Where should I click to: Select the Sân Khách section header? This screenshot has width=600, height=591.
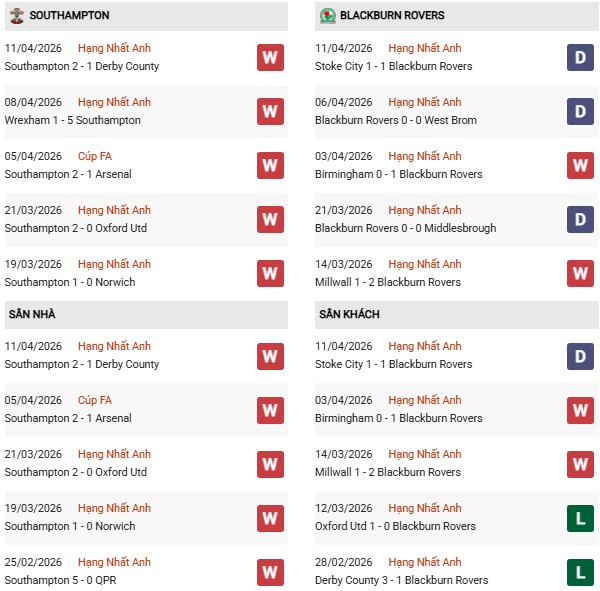coord(349,314)
